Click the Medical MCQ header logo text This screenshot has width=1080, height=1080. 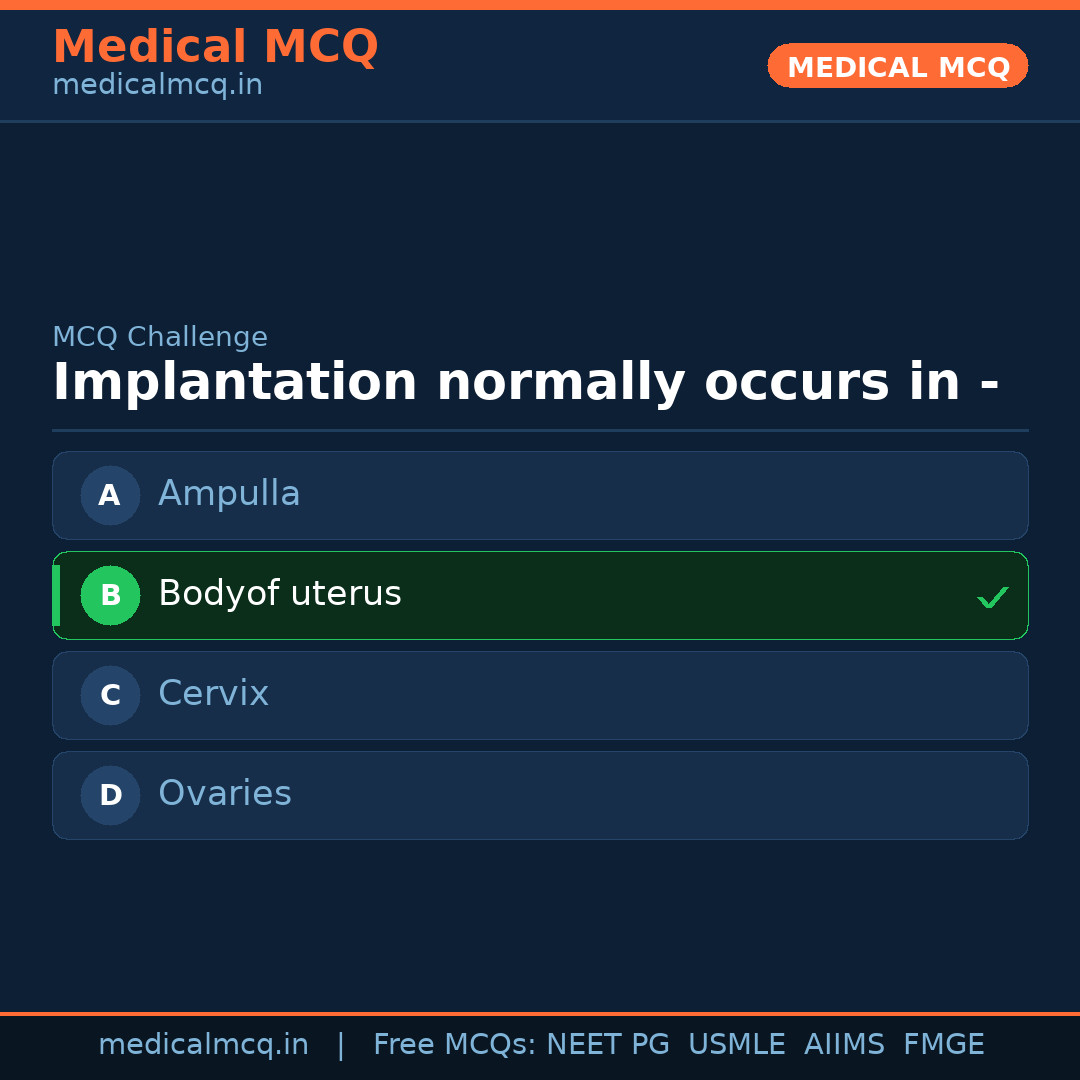[216, 46]
